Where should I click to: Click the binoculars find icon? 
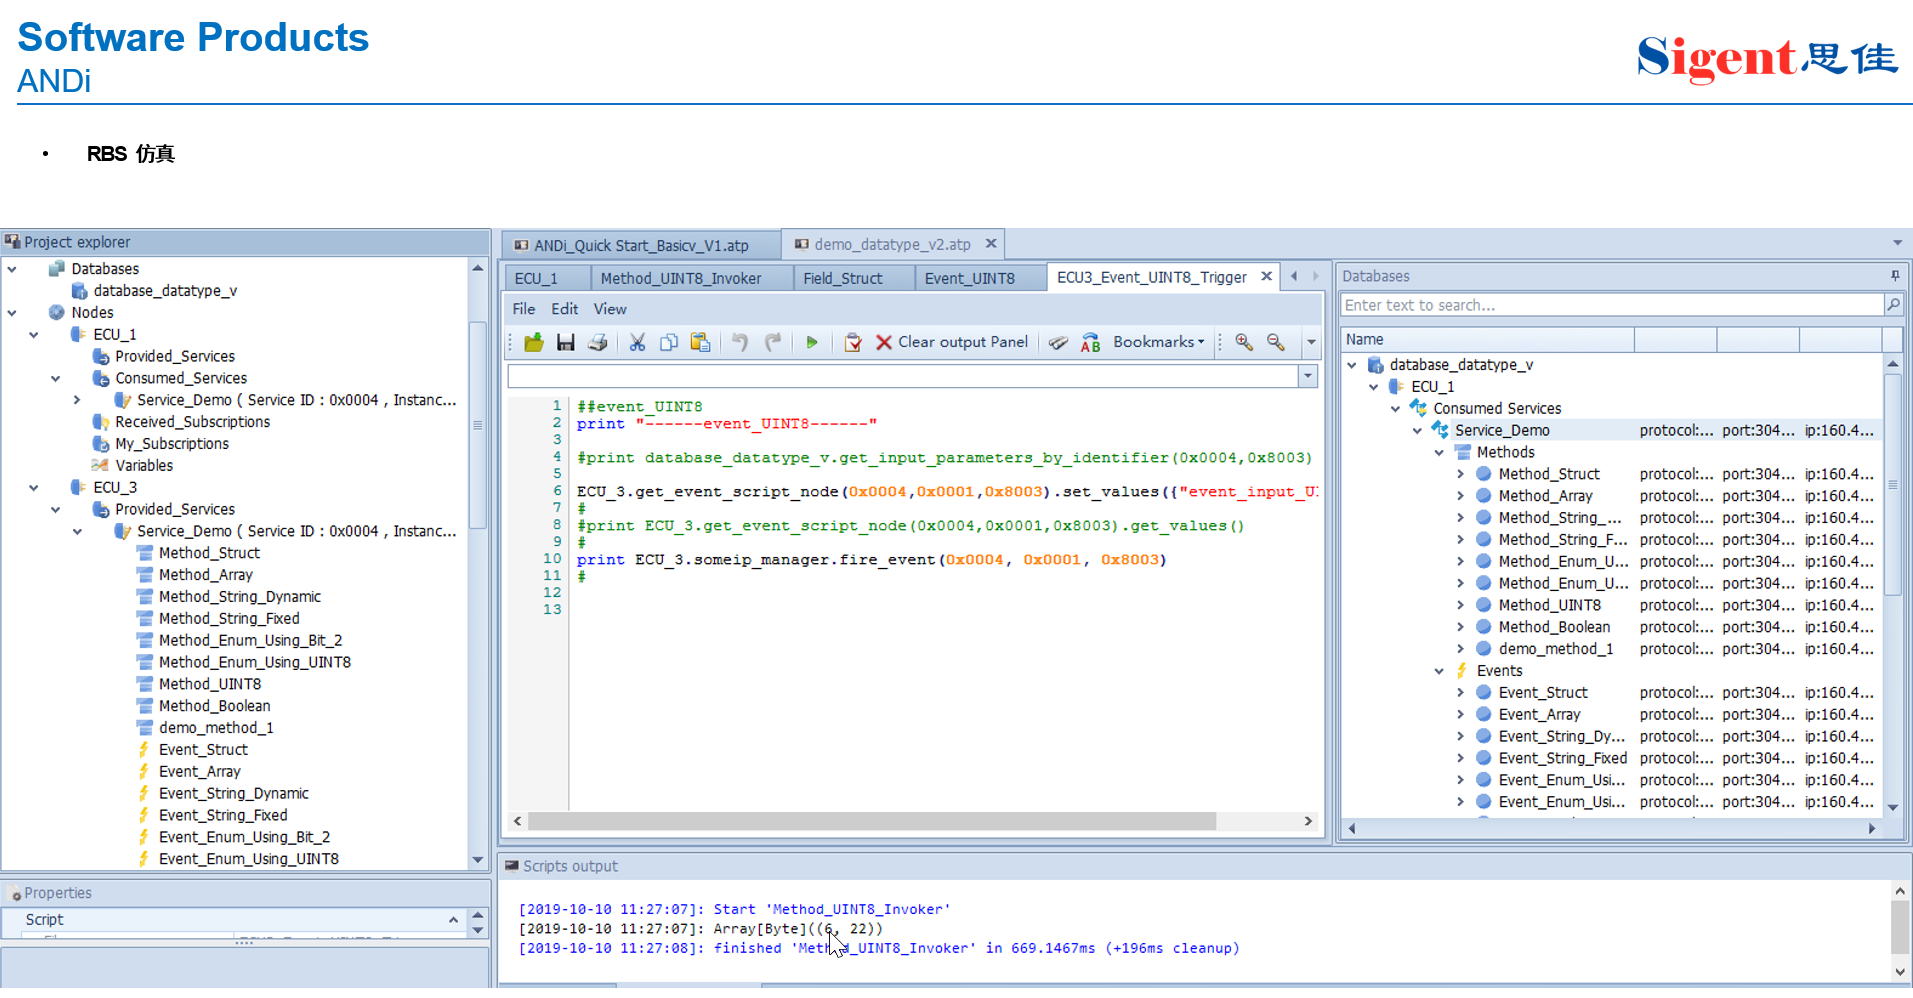pyautogui.click(x=1058, y=342)
